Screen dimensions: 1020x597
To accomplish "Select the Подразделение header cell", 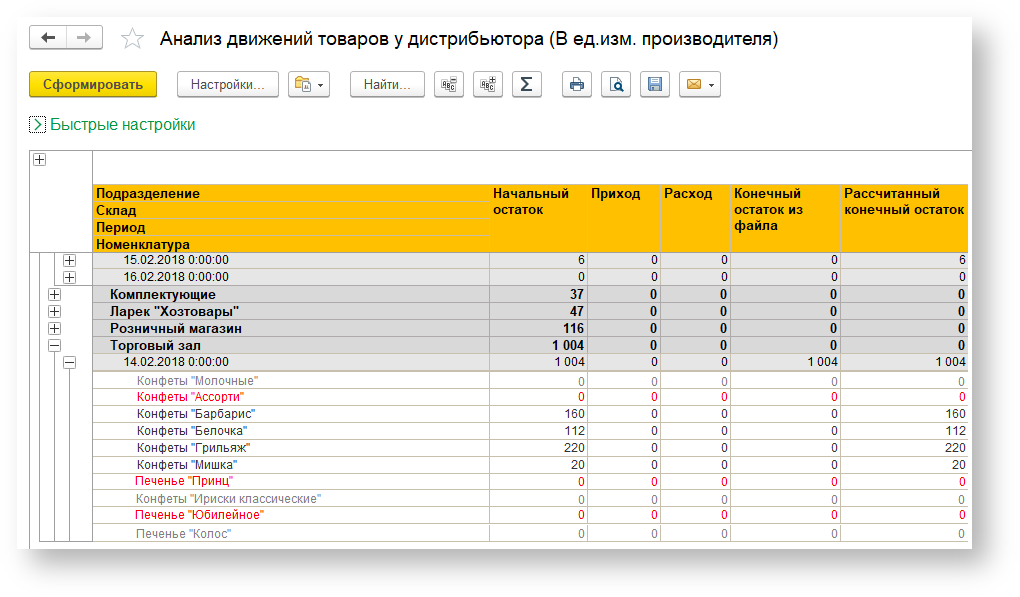I will tap(291, 194).
